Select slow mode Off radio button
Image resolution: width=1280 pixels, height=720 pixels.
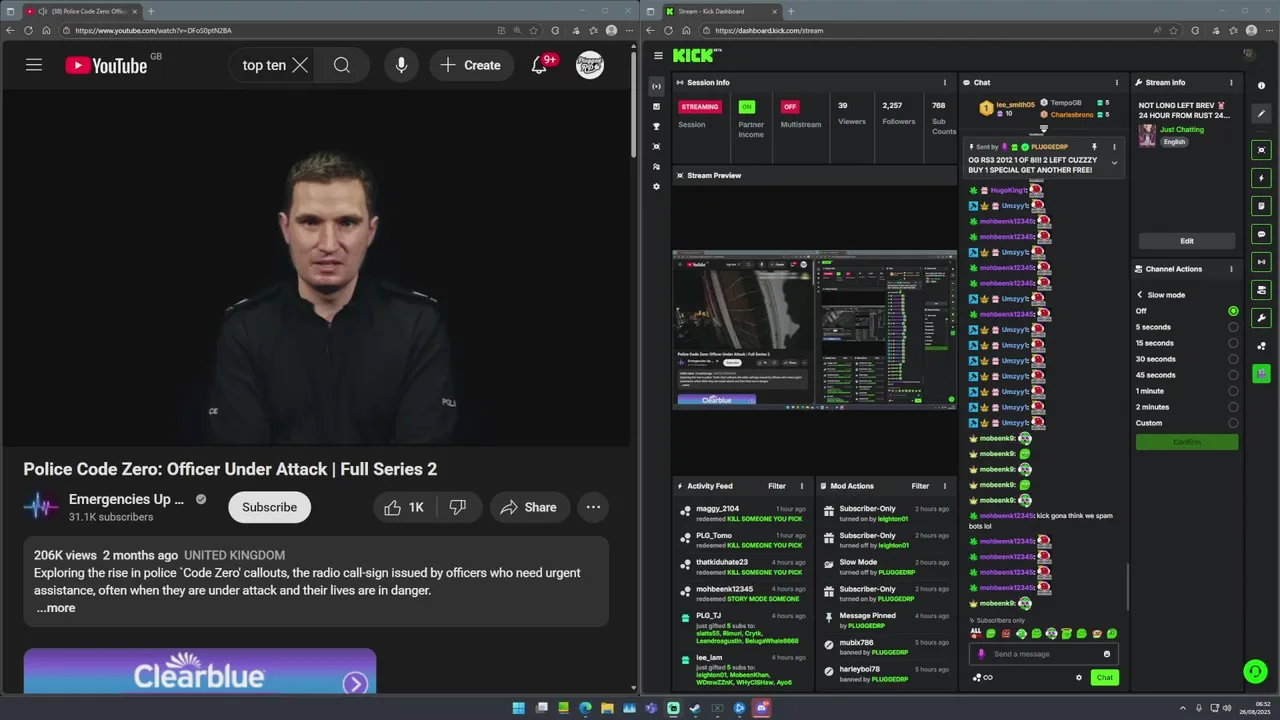tap(1233, 311)
